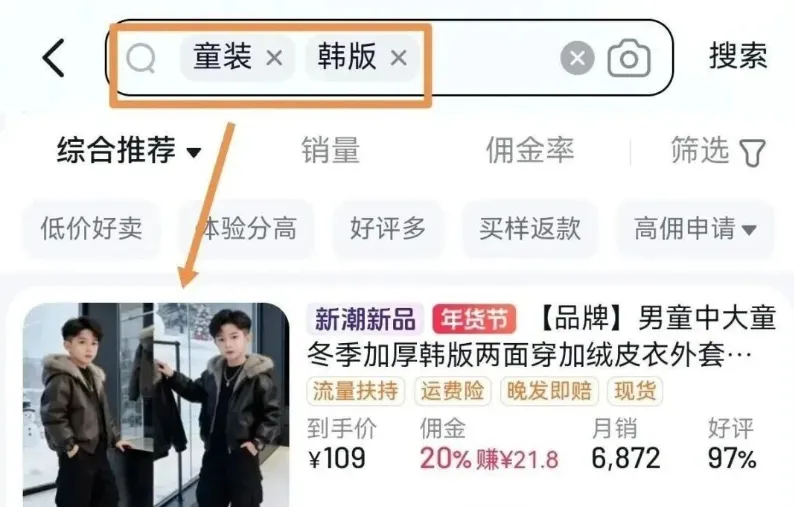Clear the search field with the gray X

[577, 58]
